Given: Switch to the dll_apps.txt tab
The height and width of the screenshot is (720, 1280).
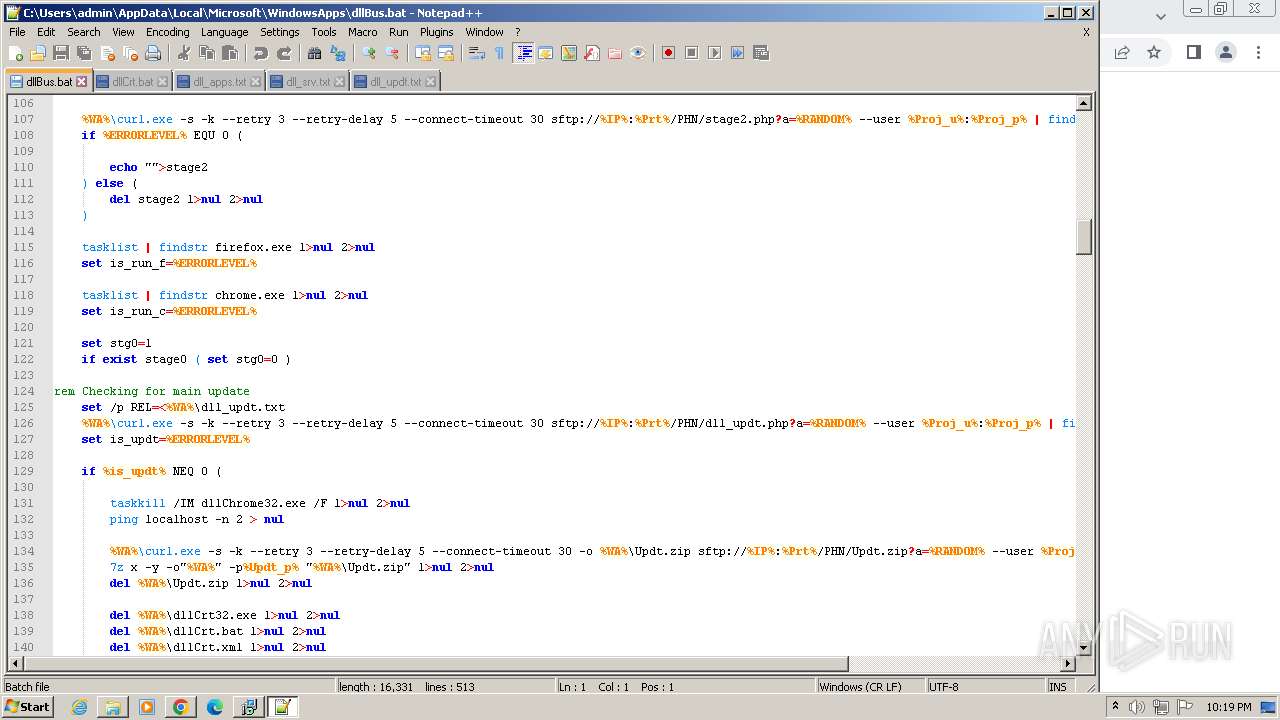Looking at the screenshot, I should click(219, 82).
